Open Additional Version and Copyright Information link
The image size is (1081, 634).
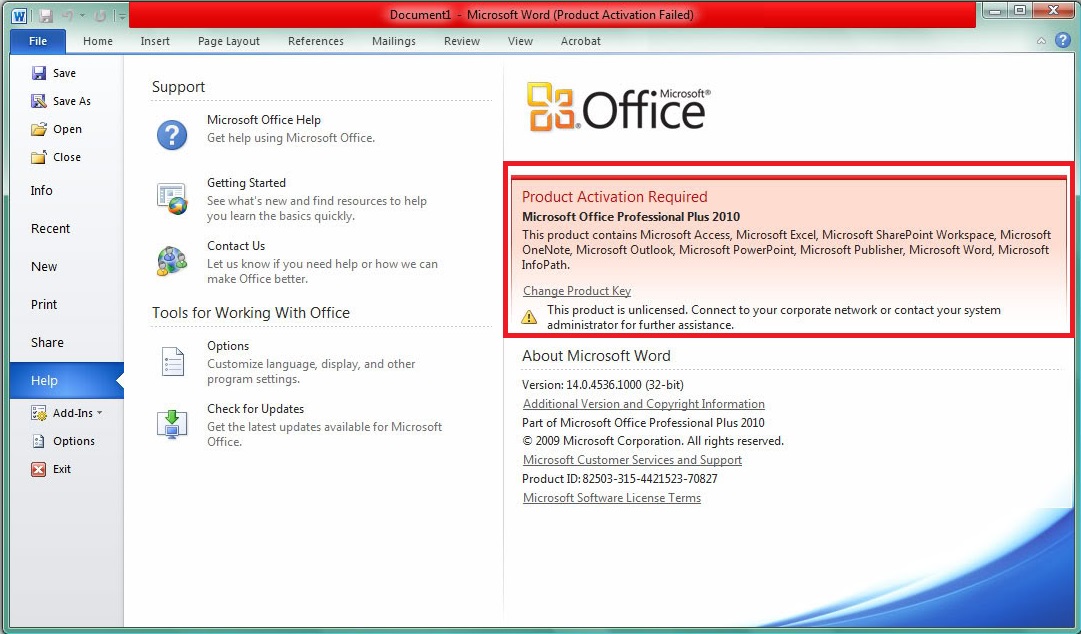644,404
